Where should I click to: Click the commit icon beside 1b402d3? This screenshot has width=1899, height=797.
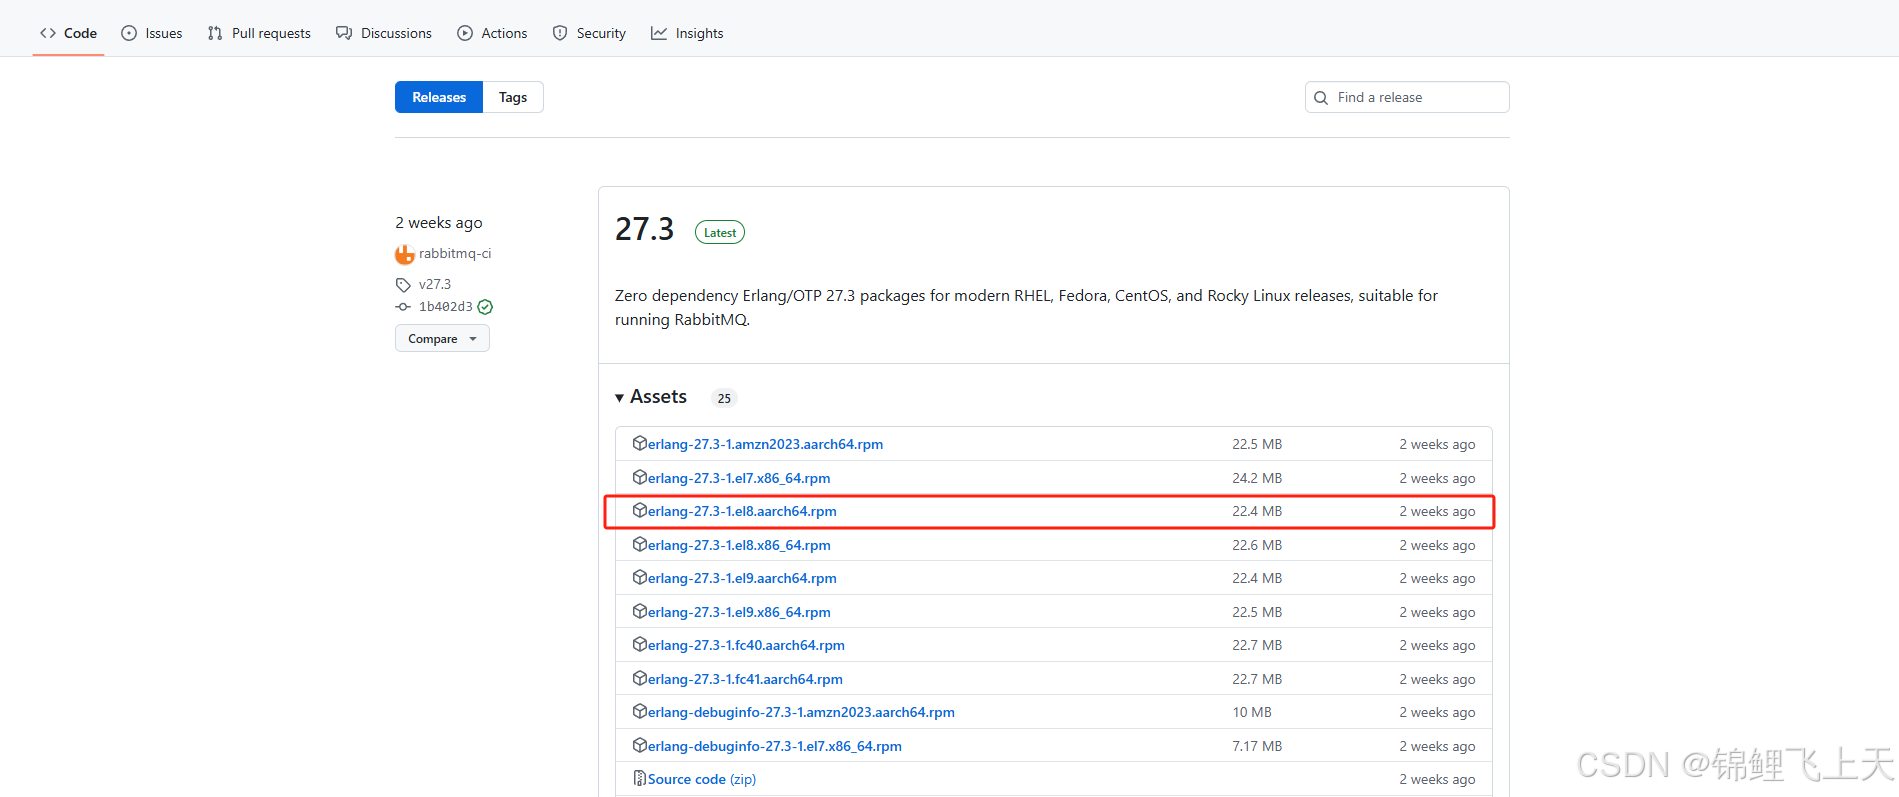click(403, 307)
